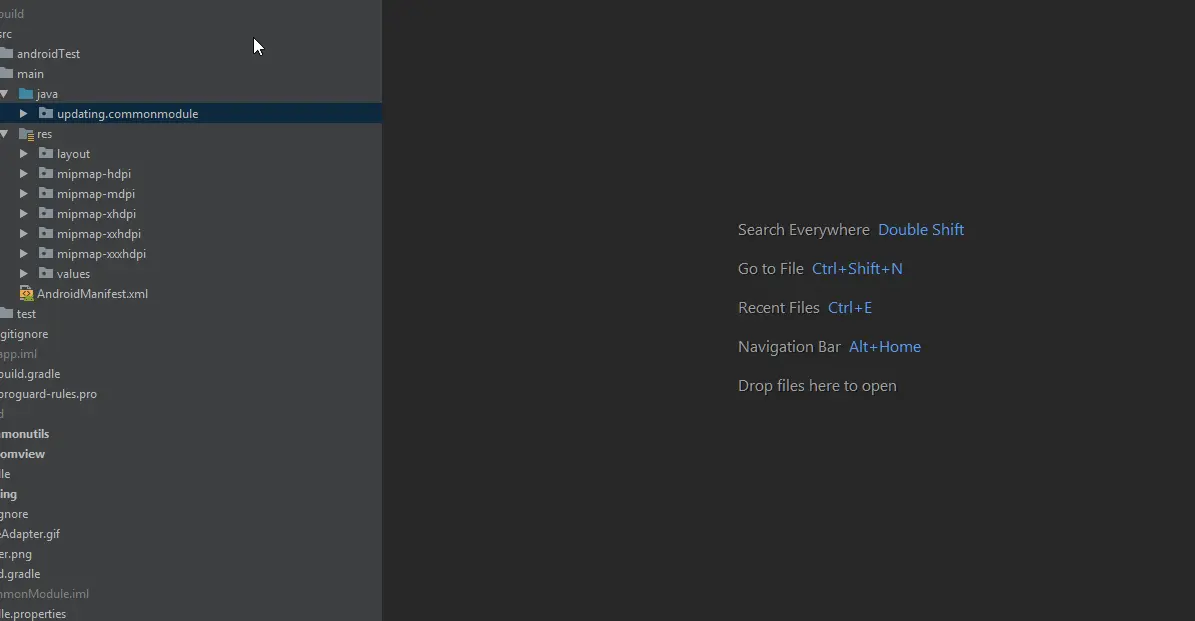Select the mipmap-mdpi folder

pyautogui.click(x=96, y=194)
